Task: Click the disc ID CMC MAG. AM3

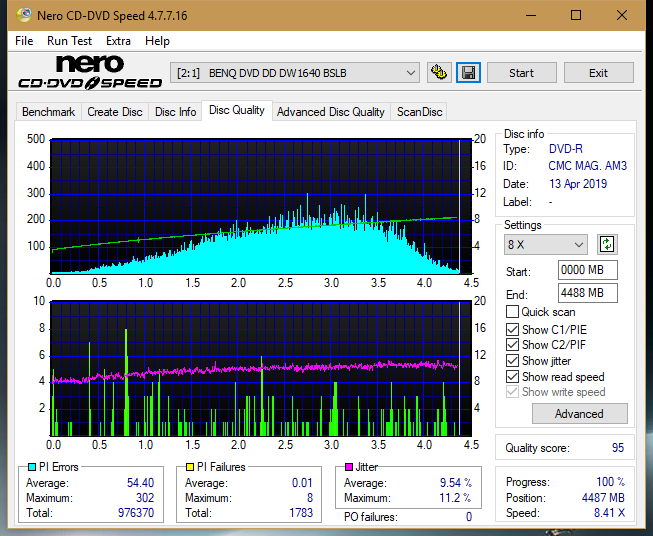Action: [x=588, y=166]
